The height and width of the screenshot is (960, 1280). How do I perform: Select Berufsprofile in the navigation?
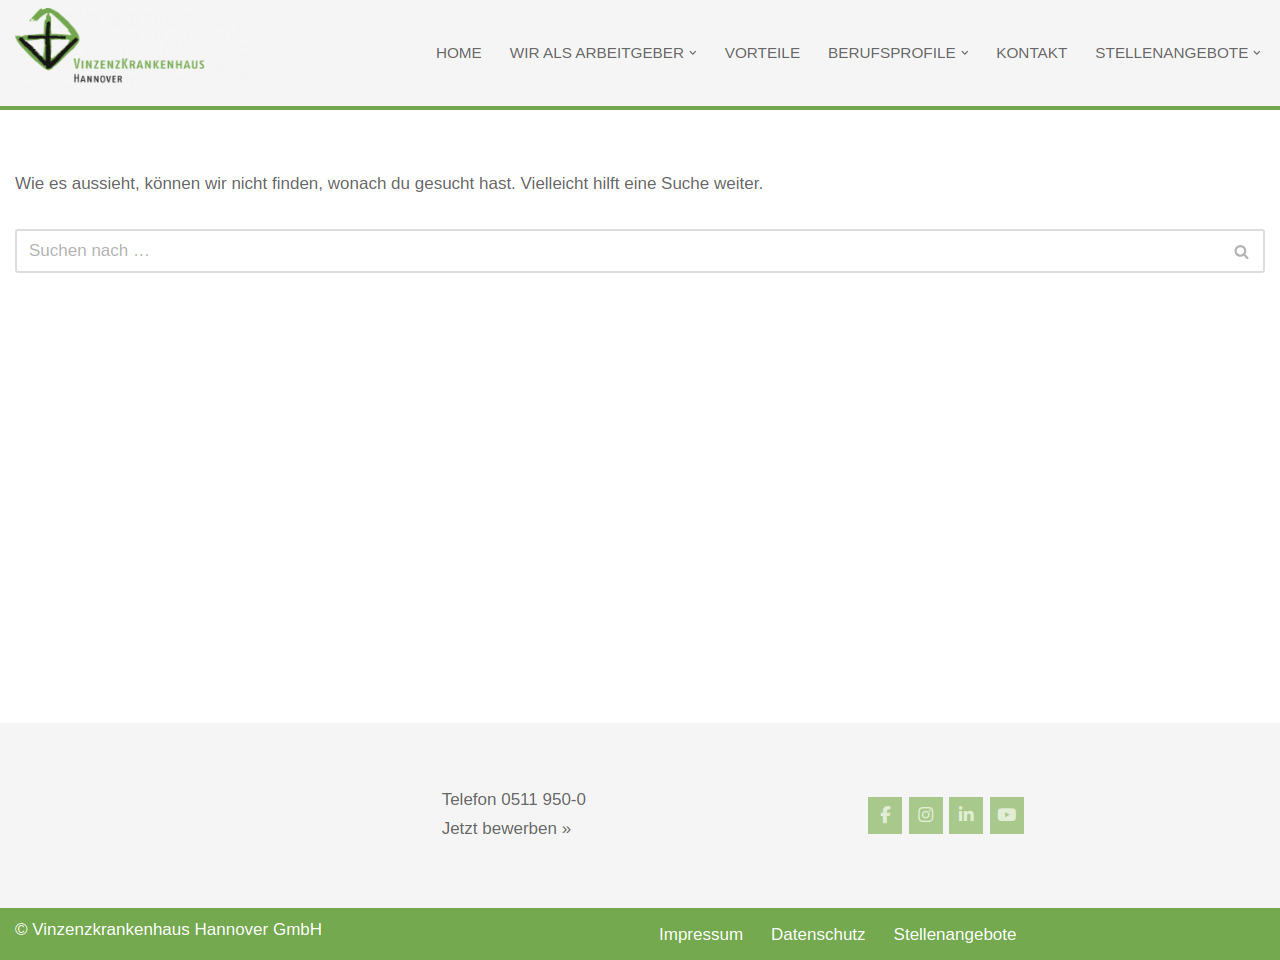tap(891, 53)
